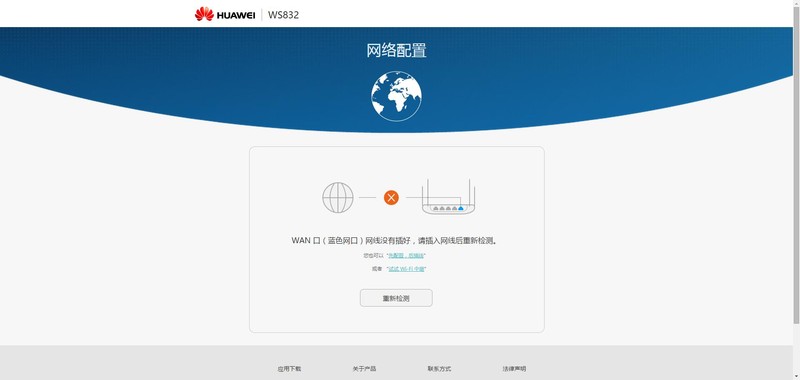Open 关于产品 footer link

[364, 369]
